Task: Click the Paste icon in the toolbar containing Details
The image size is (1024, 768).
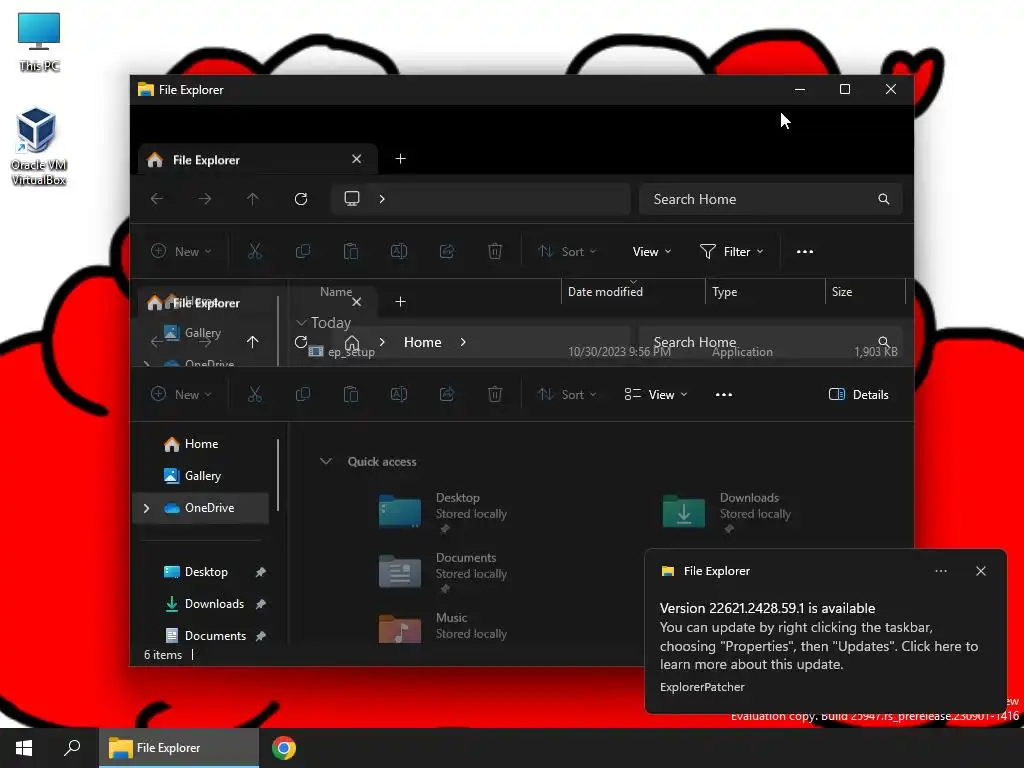Action: 351,394
